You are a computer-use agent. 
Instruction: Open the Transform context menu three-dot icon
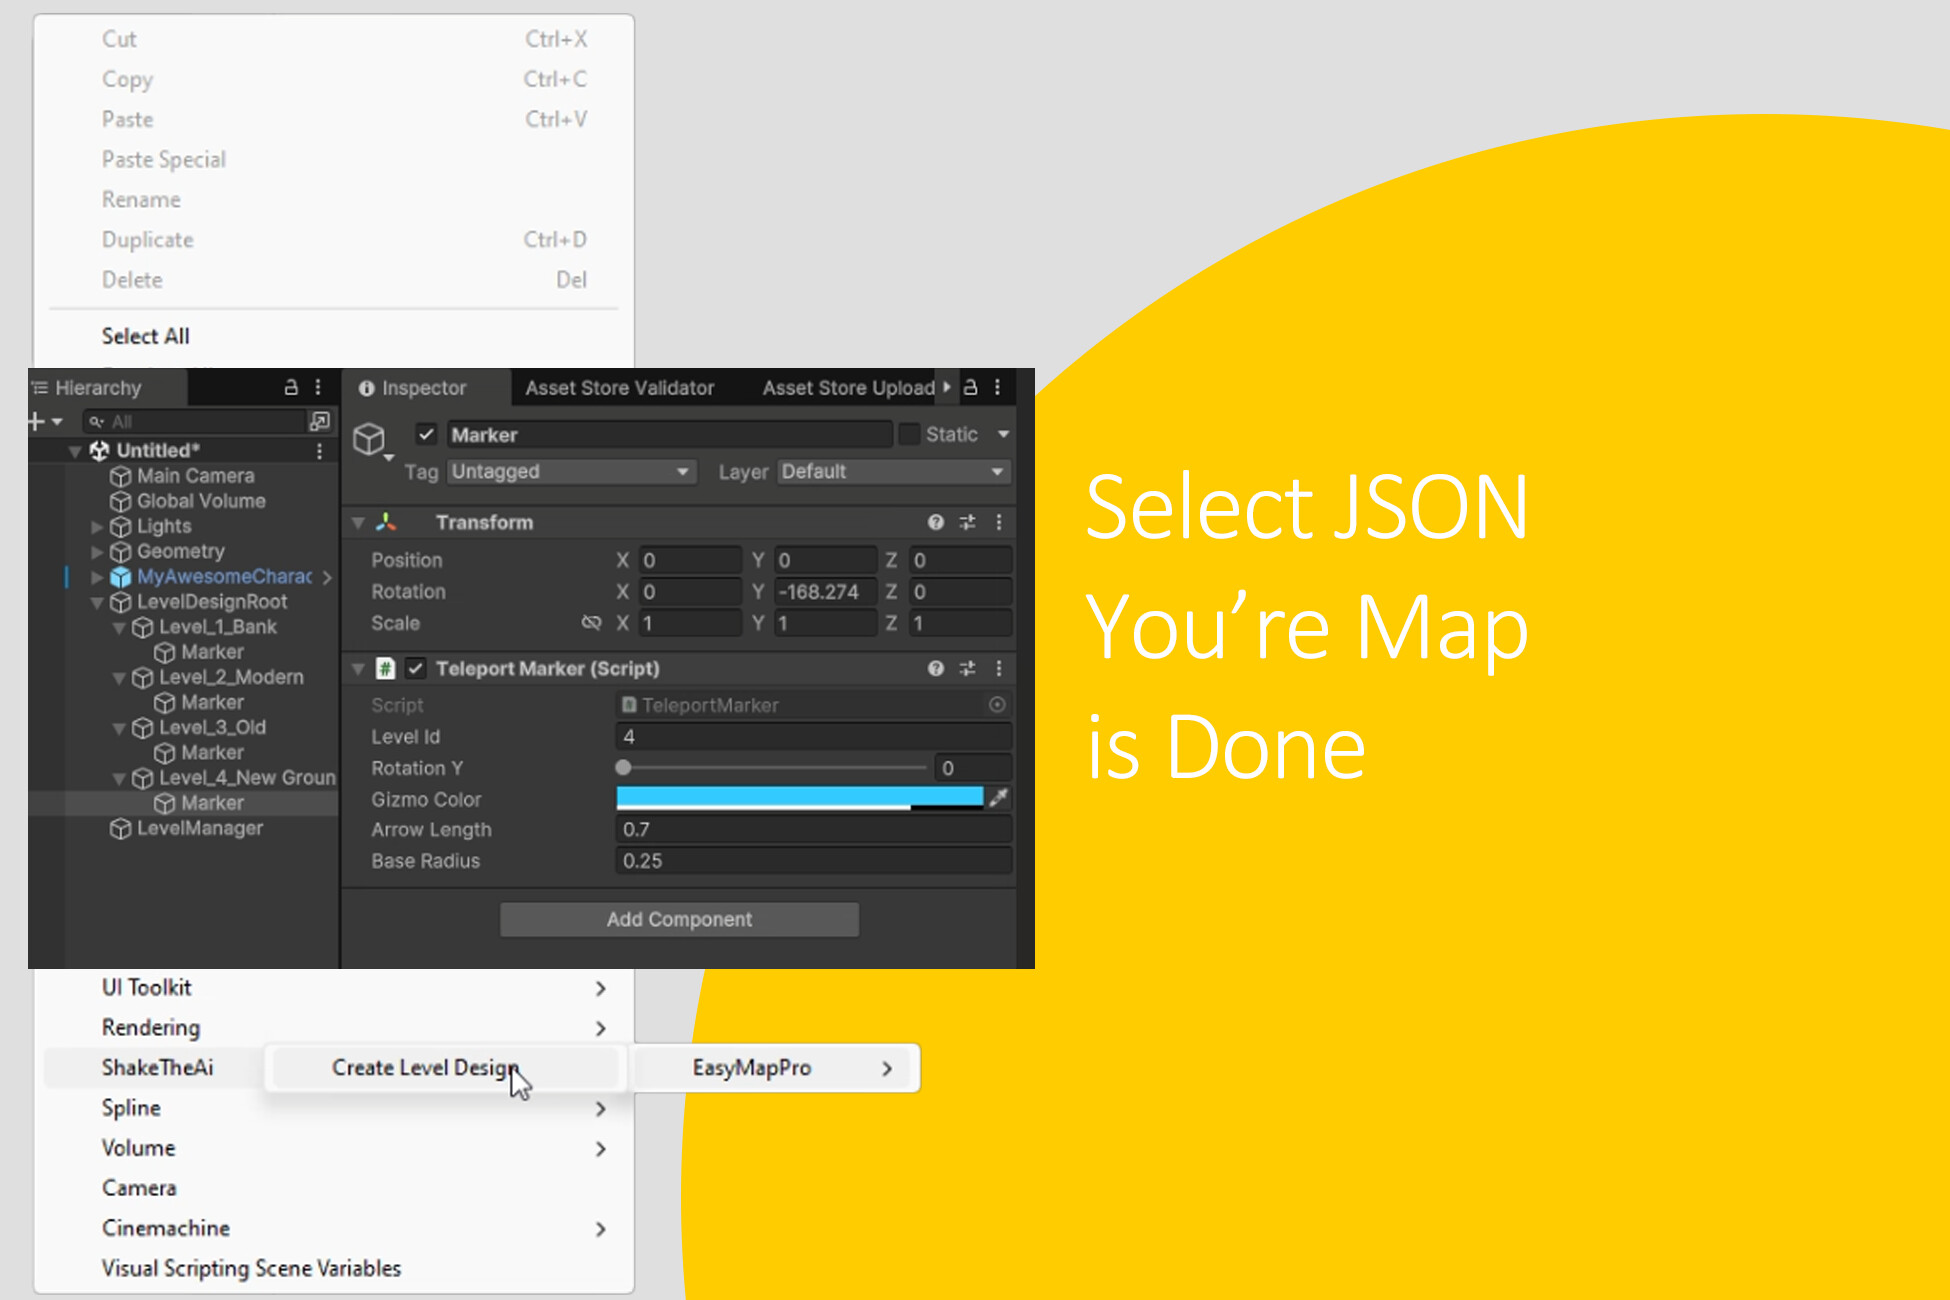(999, 521)
